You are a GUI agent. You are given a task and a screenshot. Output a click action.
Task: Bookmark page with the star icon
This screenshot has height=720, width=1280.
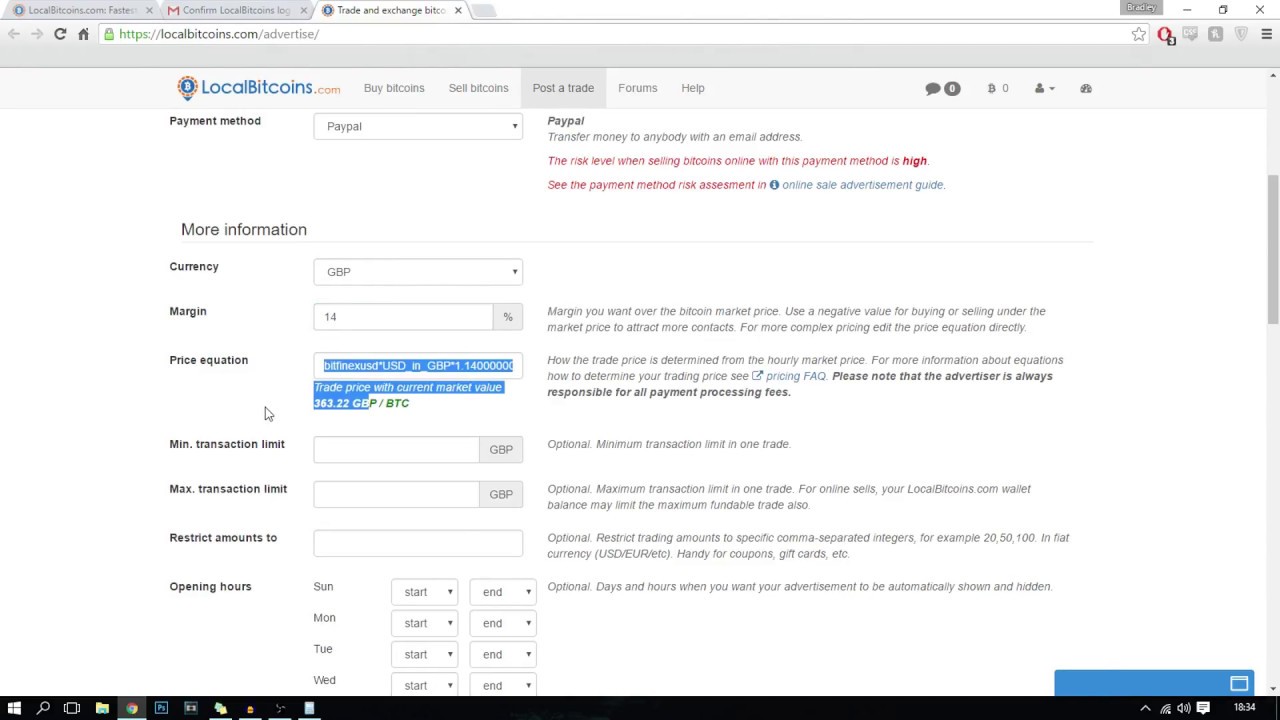1139,34
